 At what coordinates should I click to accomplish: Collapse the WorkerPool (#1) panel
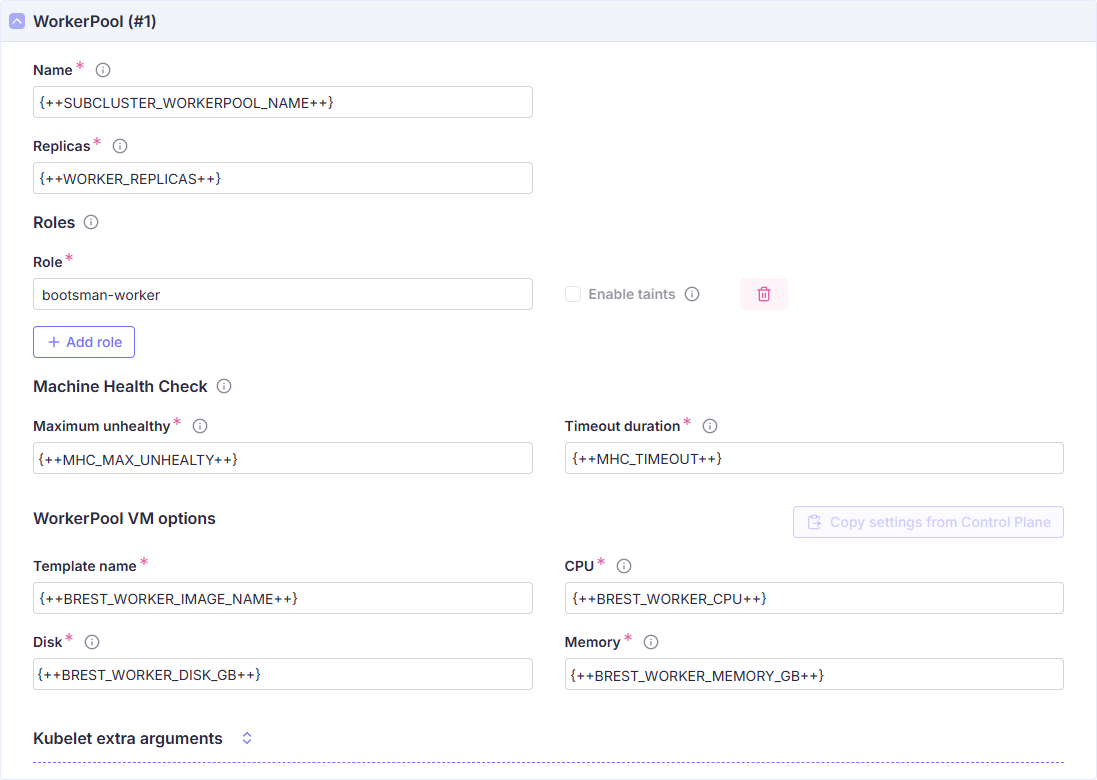[x=16, y=20]
